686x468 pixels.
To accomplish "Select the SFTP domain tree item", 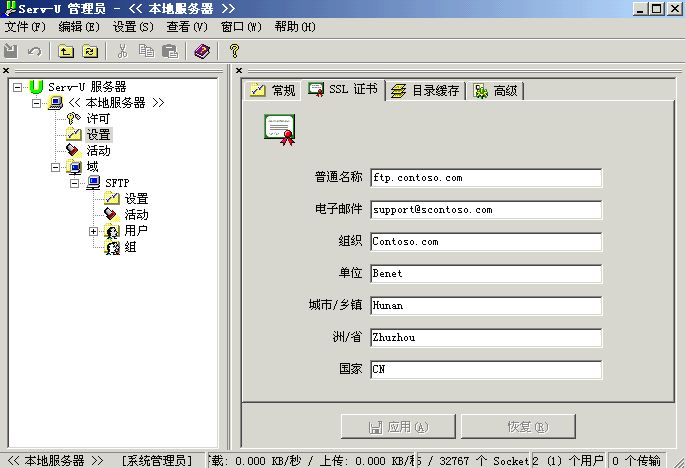I will tap(117, 183).
